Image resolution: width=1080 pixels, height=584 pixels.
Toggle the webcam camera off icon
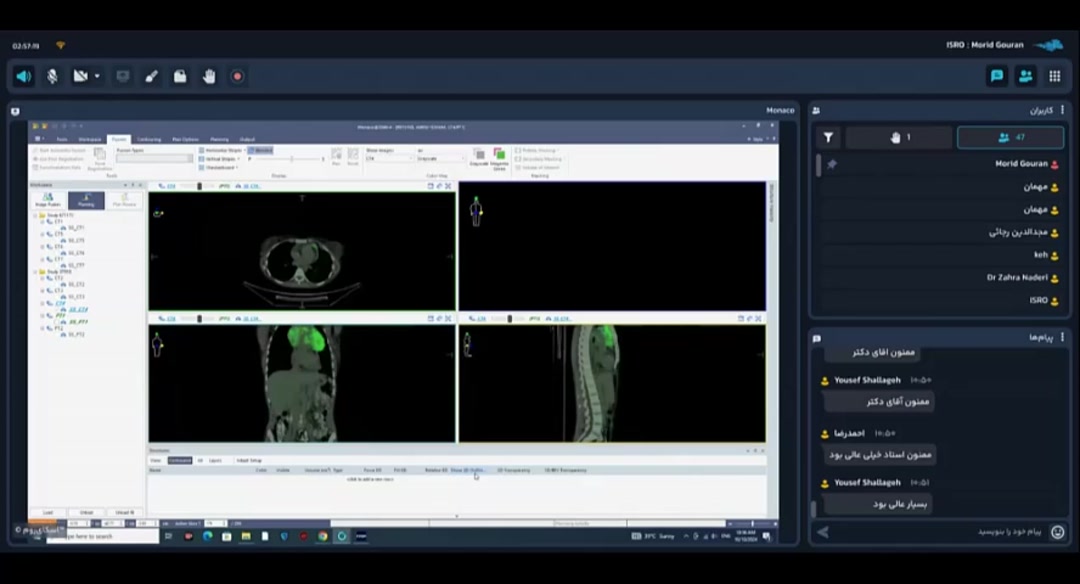tap(80, 76)
